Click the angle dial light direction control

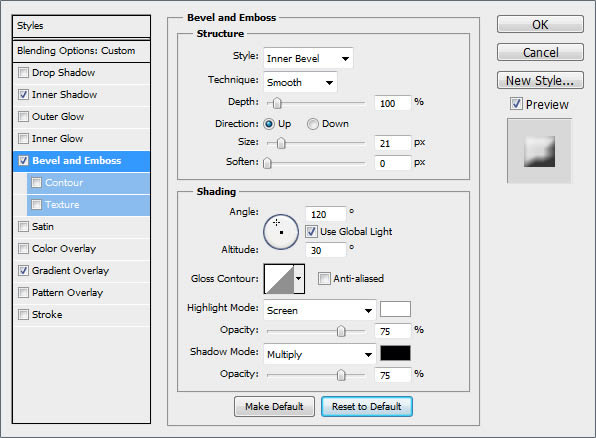pyautogui.click(x=281, y=232)
